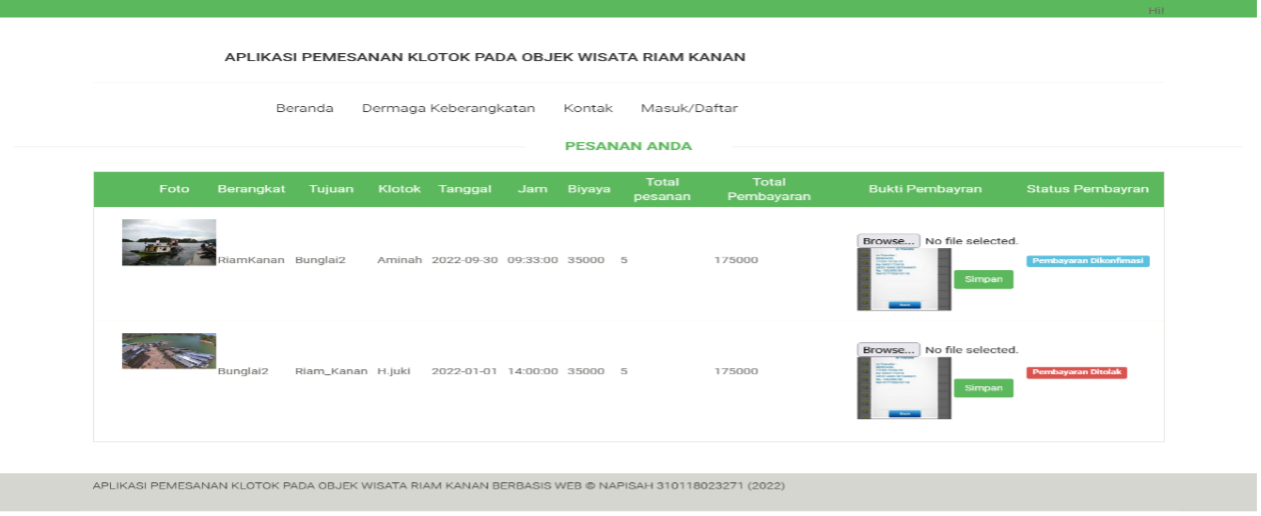Click the Tanggal column header
Viewport: 1261px width, 516px height.
coord(464,189)
